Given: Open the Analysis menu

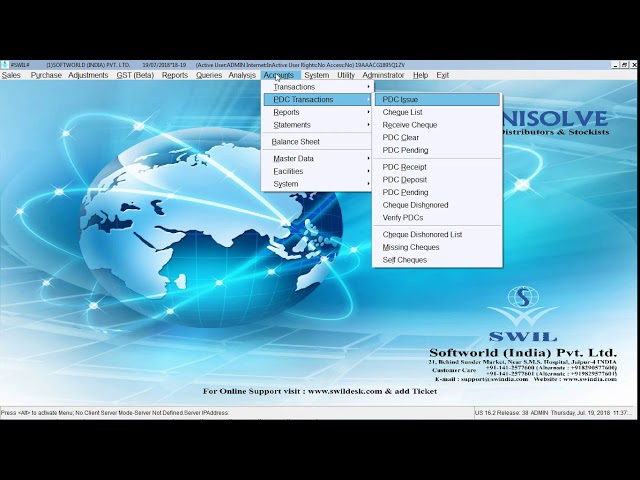Looking at the screenshot, I should click(x=242, y=75).
